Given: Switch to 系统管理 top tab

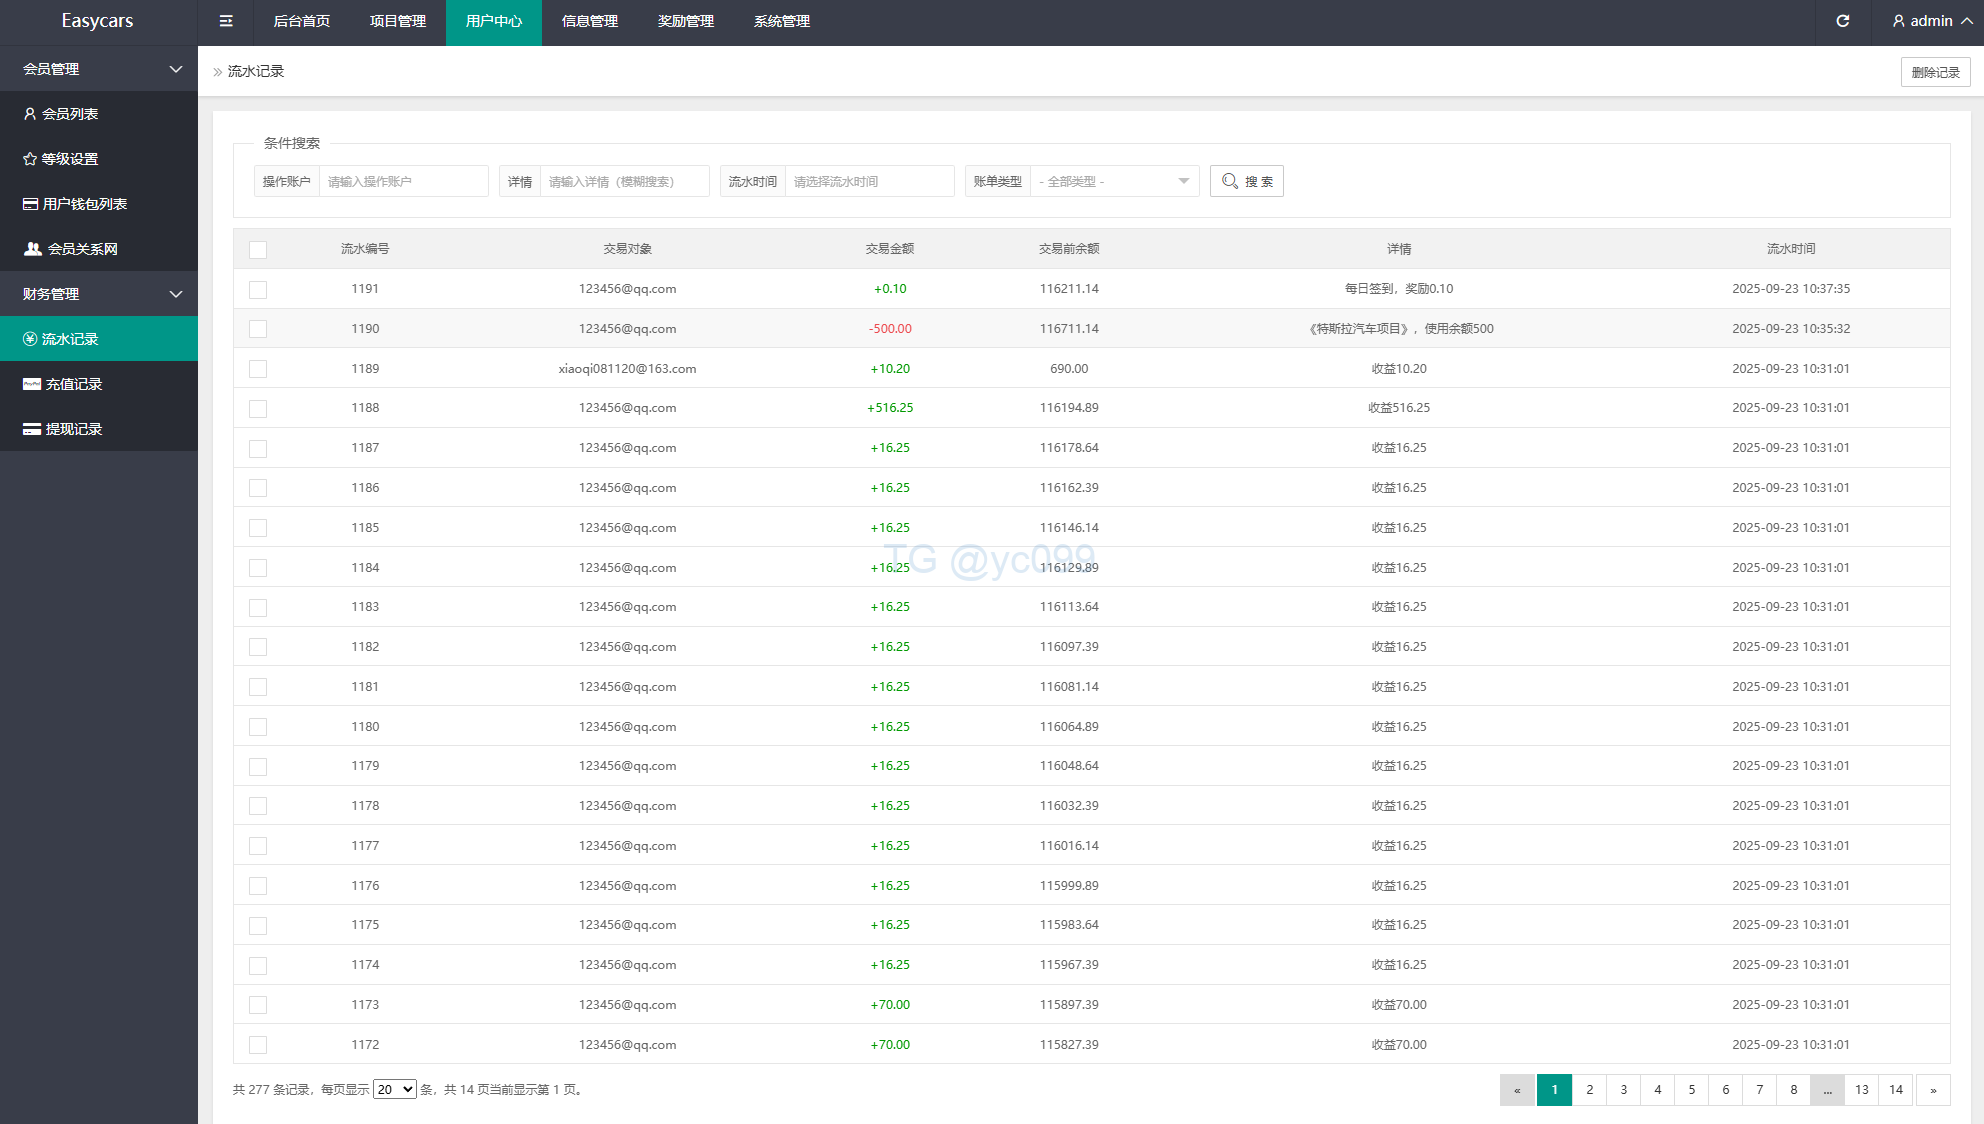Looking at the screenshot, I should coord(781,21).
